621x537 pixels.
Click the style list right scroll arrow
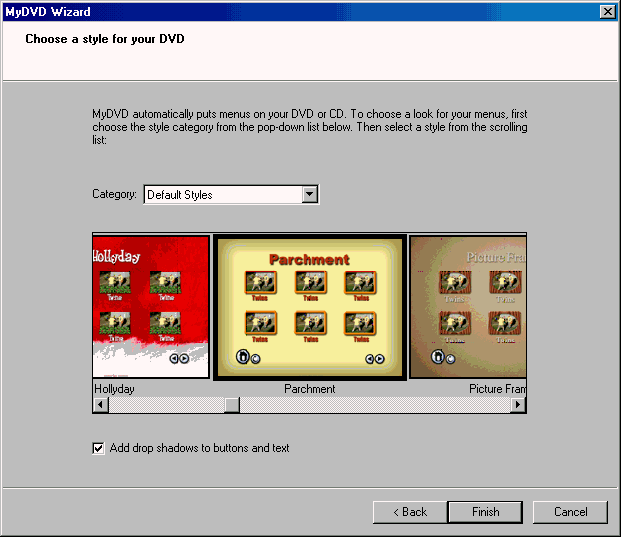pyautogui.click(x=518, y=405)
